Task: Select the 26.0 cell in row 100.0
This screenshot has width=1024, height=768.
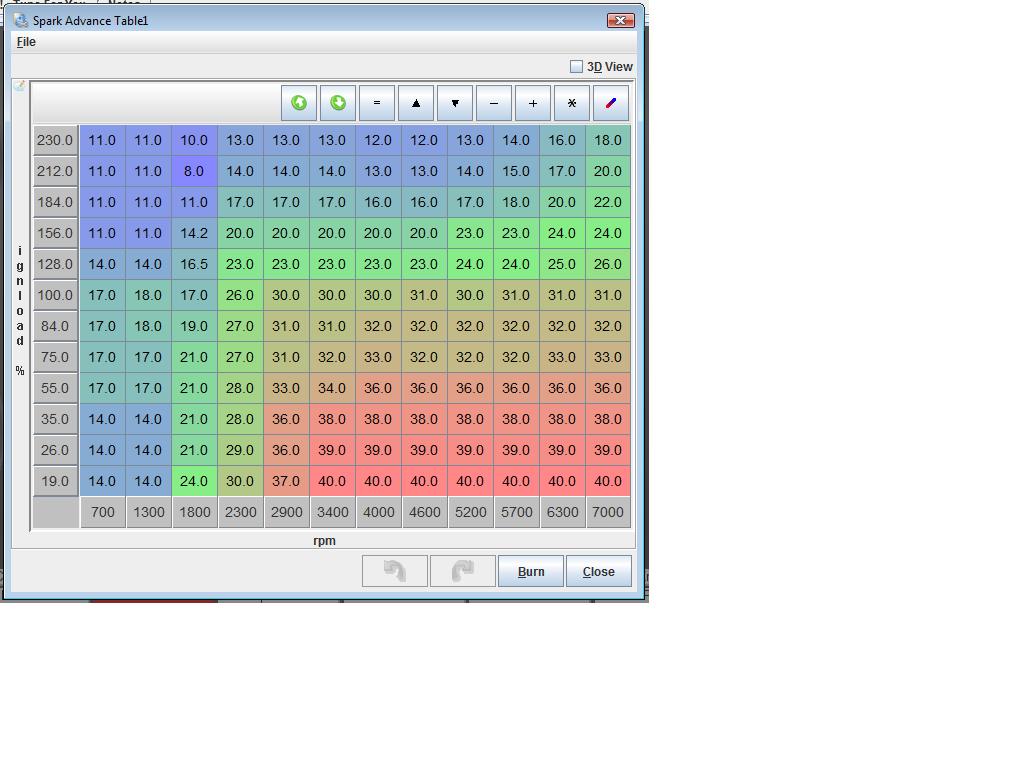Action: [x=240, y=295]
